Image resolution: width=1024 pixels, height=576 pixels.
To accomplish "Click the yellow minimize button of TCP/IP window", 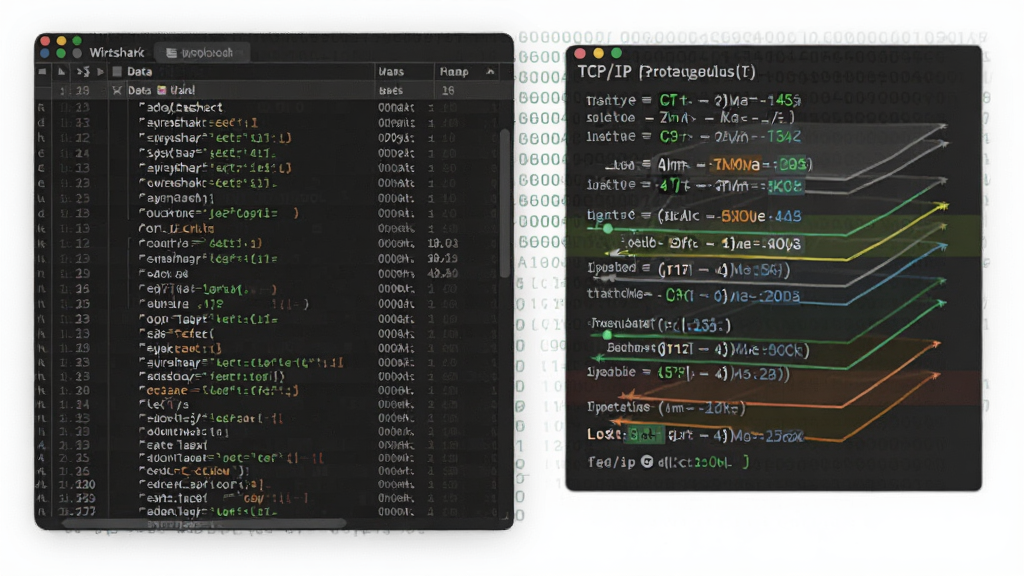I will click(x=598, y=53).
